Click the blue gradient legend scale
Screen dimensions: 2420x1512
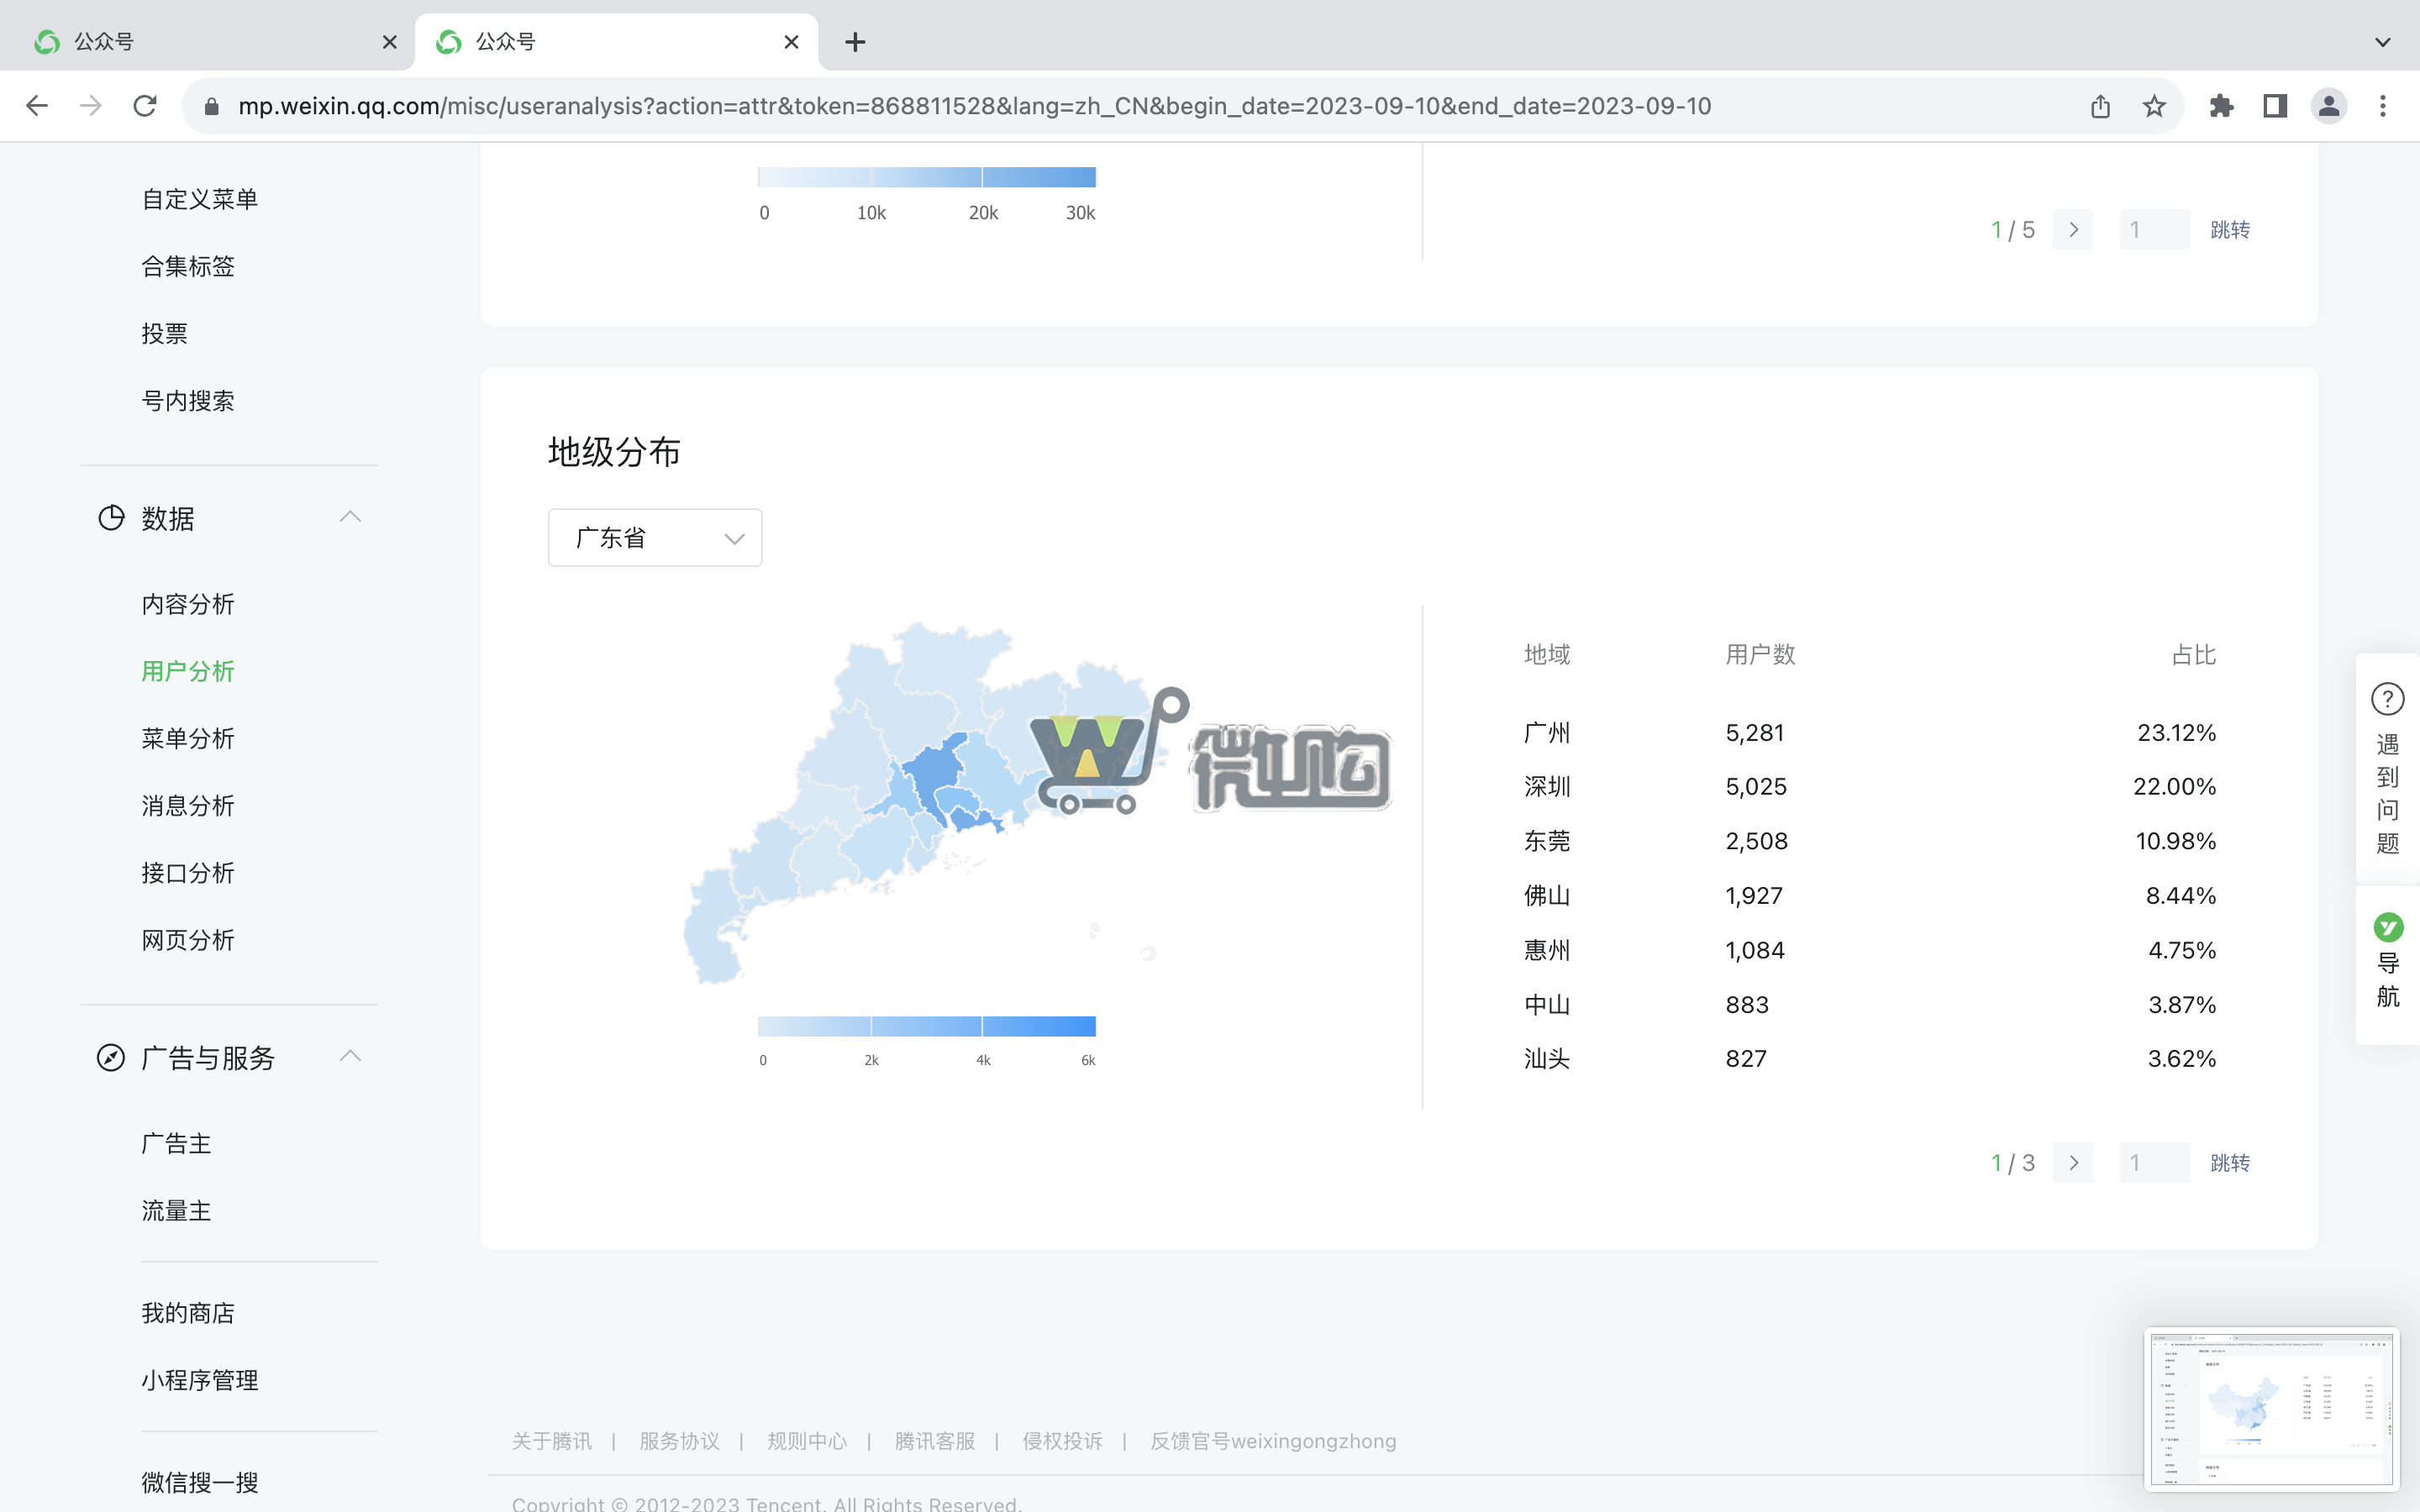coord(925,1025)
